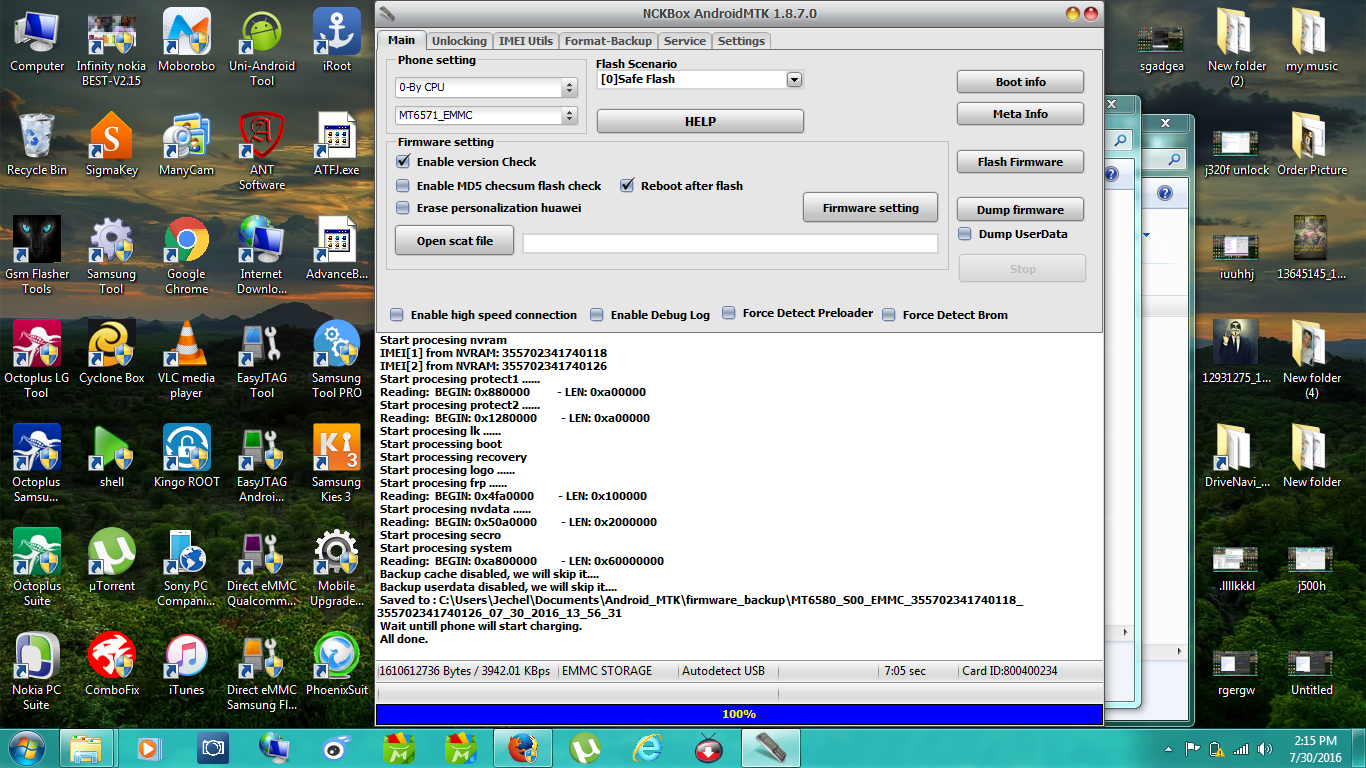Switch to the IMEI Utils tab
This screenshot has width=1366, height=768.
click(x=525, y=41)
